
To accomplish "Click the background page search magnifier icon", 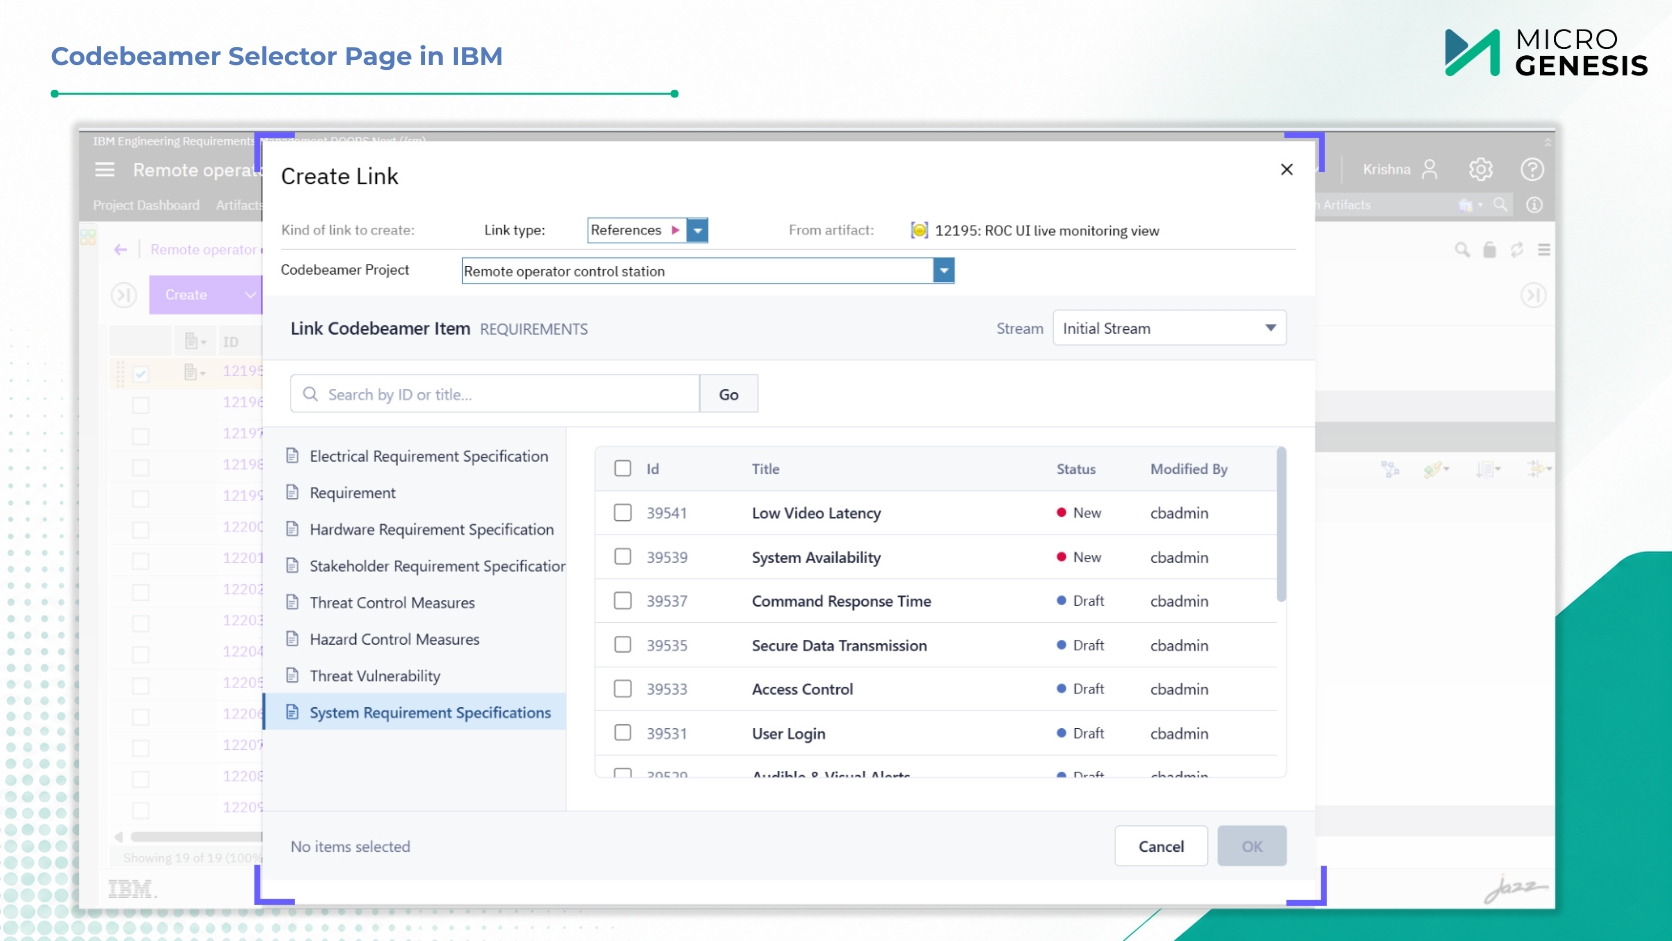I will tap(1462, 250).
